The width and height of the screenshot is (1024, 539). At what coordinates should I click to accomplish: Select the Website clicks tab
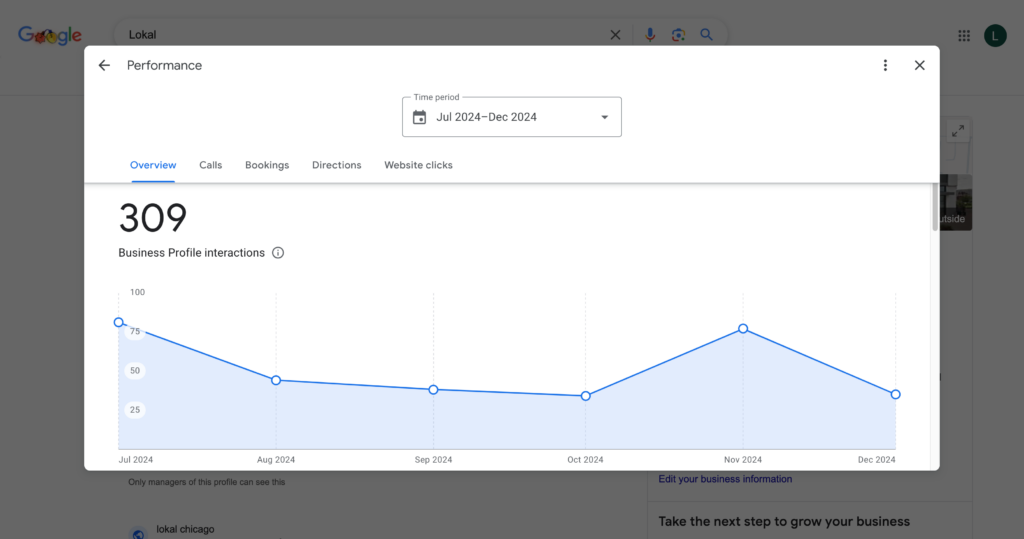(418, 165)
